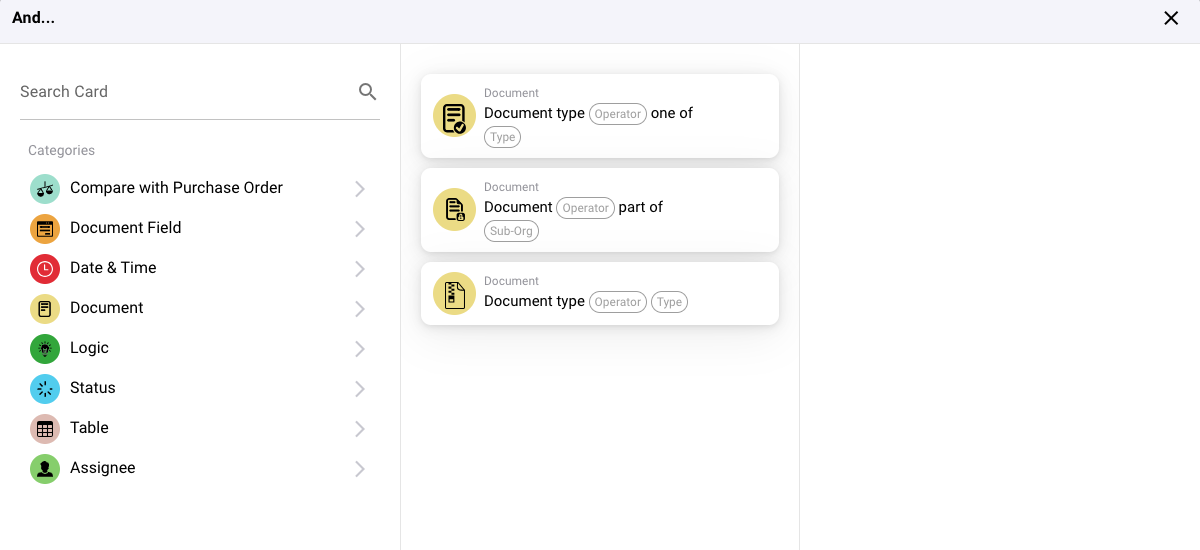The image size is (1200, 550).
Task: Click the Compare with Purchase Order scales icon
Action: (45, 189)
